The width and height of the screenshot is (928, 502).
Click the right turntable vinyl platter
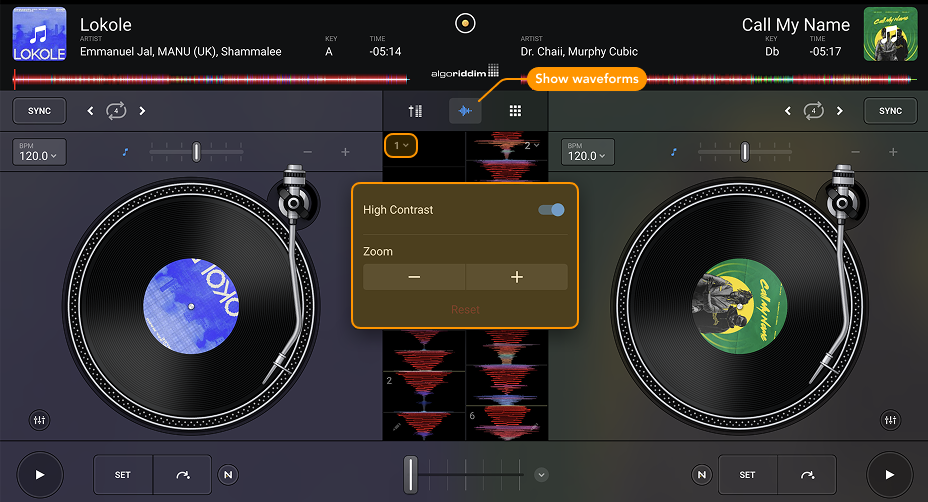coord(740,306)
